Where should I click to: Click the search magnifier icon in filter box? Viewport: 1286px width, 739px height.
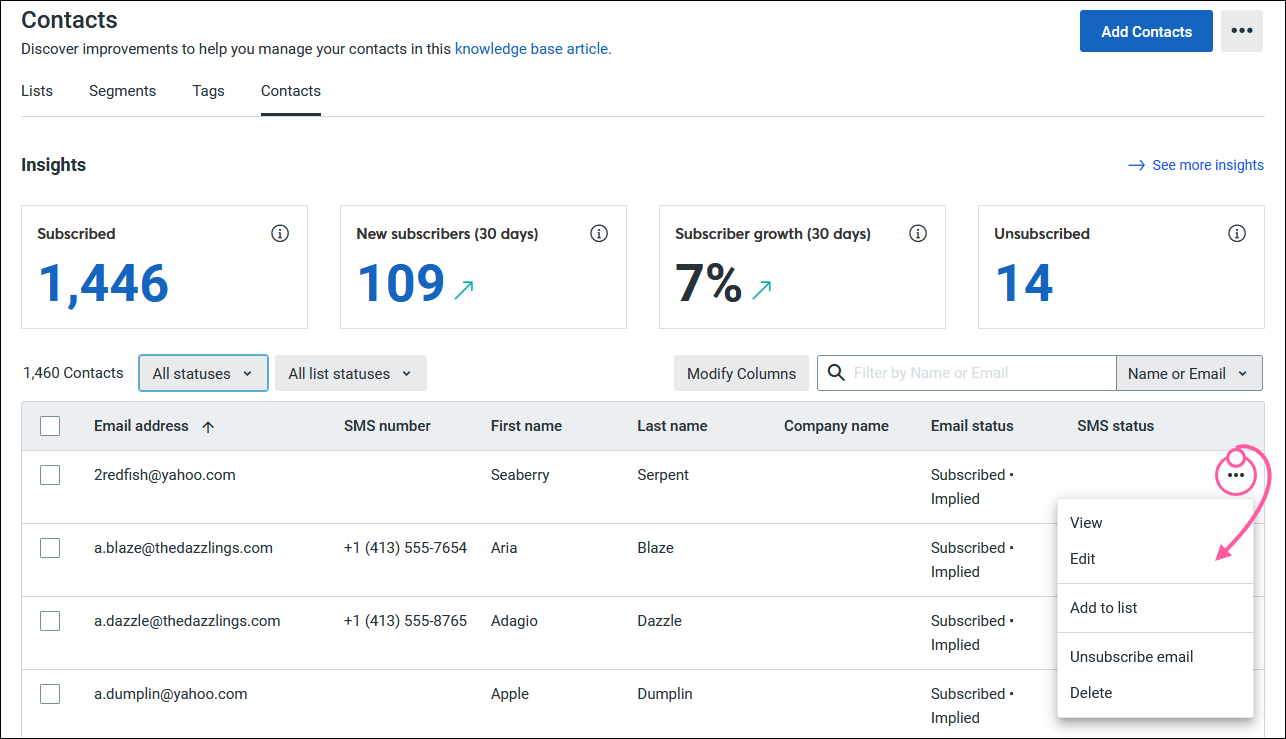click(836, 373)
